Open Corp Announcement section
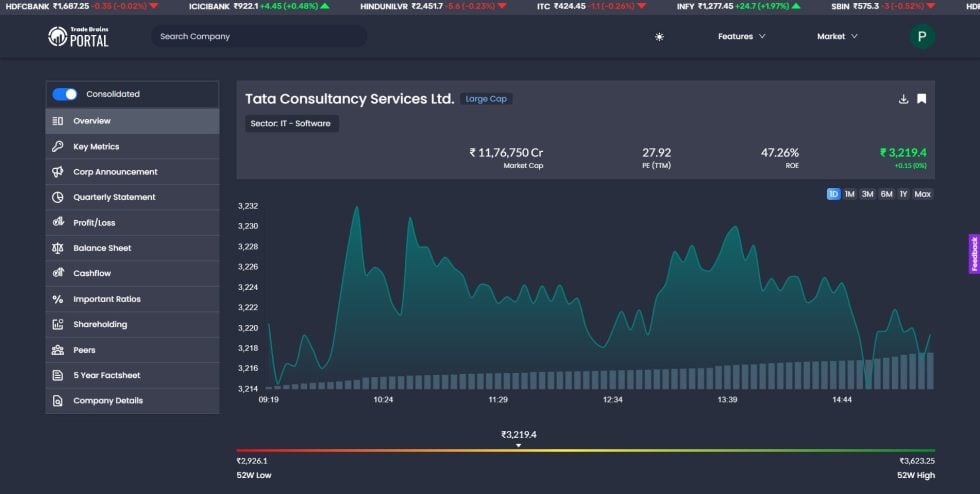The width and height of the screenshot is (980, 494). (x=132, y=171)
